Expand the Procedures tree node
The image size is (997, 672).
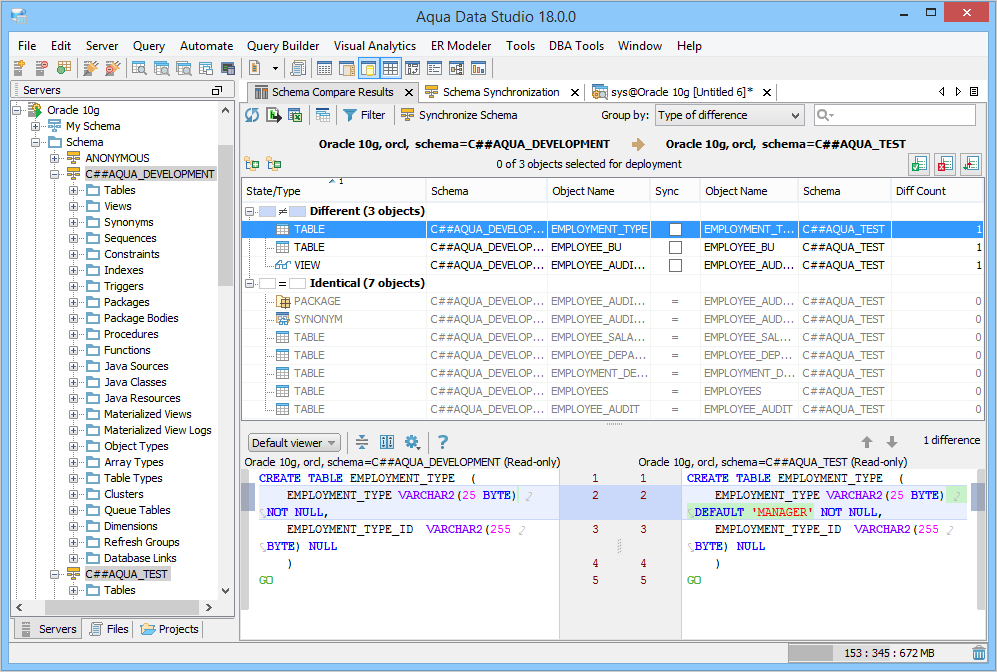75,334
